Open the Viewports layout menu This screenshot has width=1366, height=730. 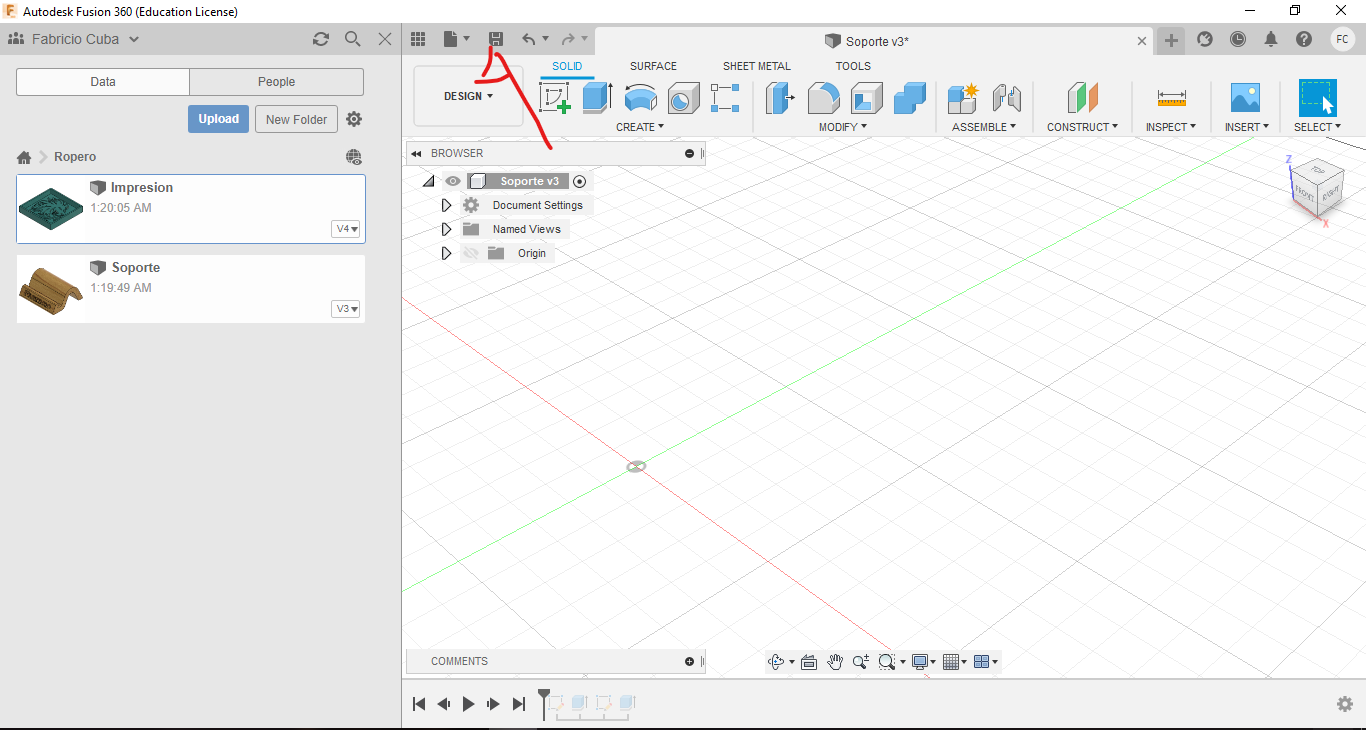point(982,662)
